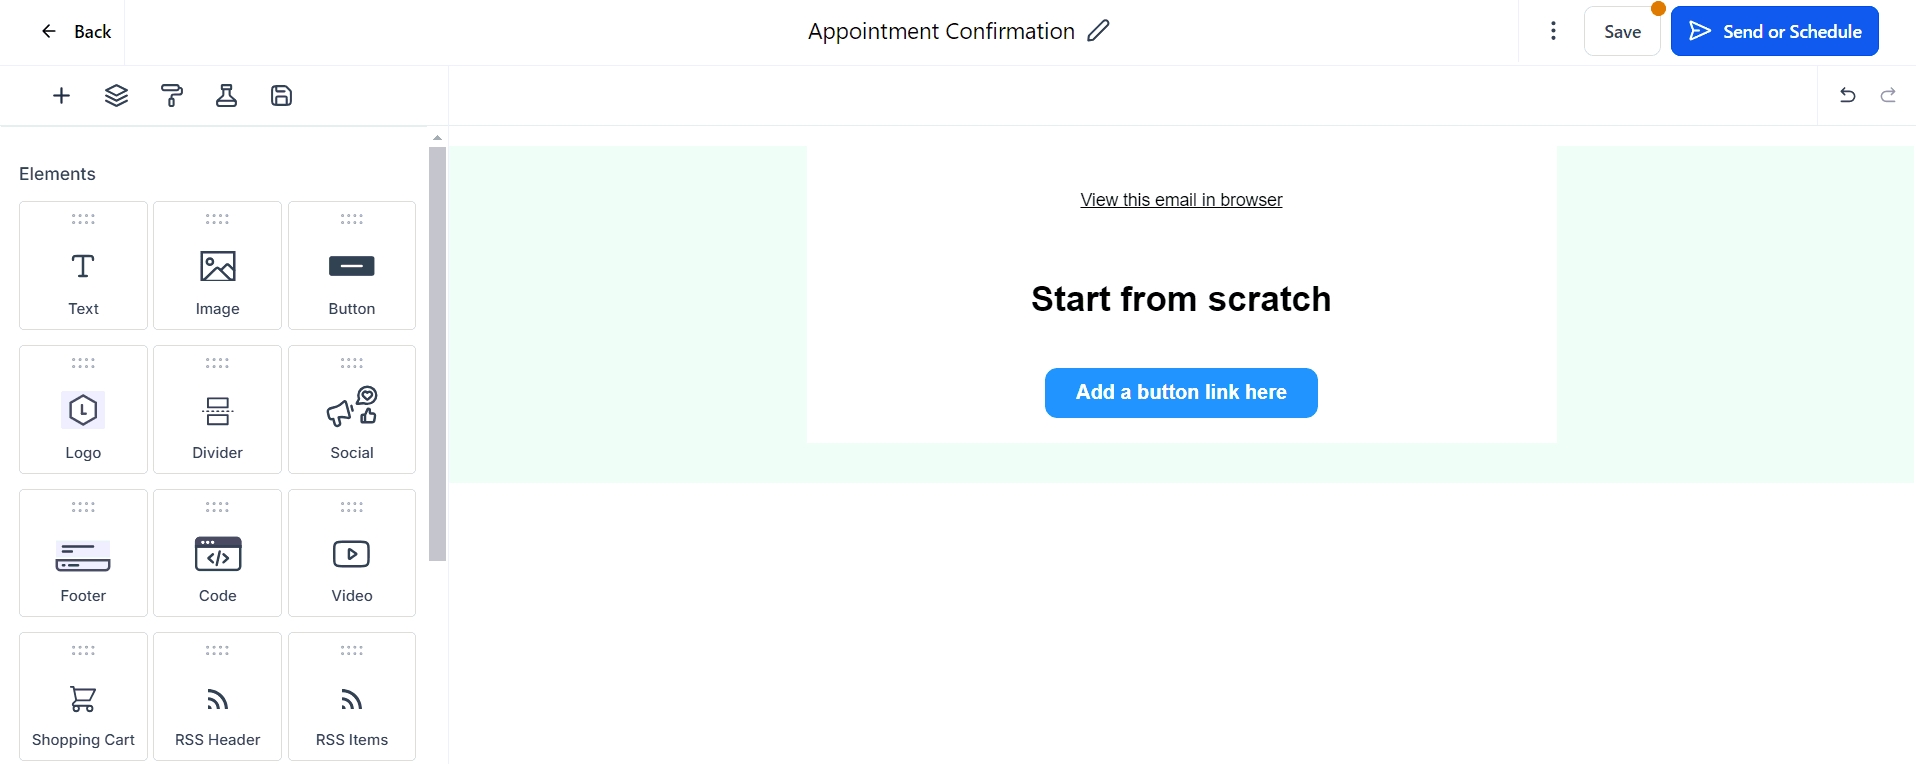Choose the Social element tile
The height and width of the screenshot is (764, 1916).
pyautogui.click(x=352, y=410)
